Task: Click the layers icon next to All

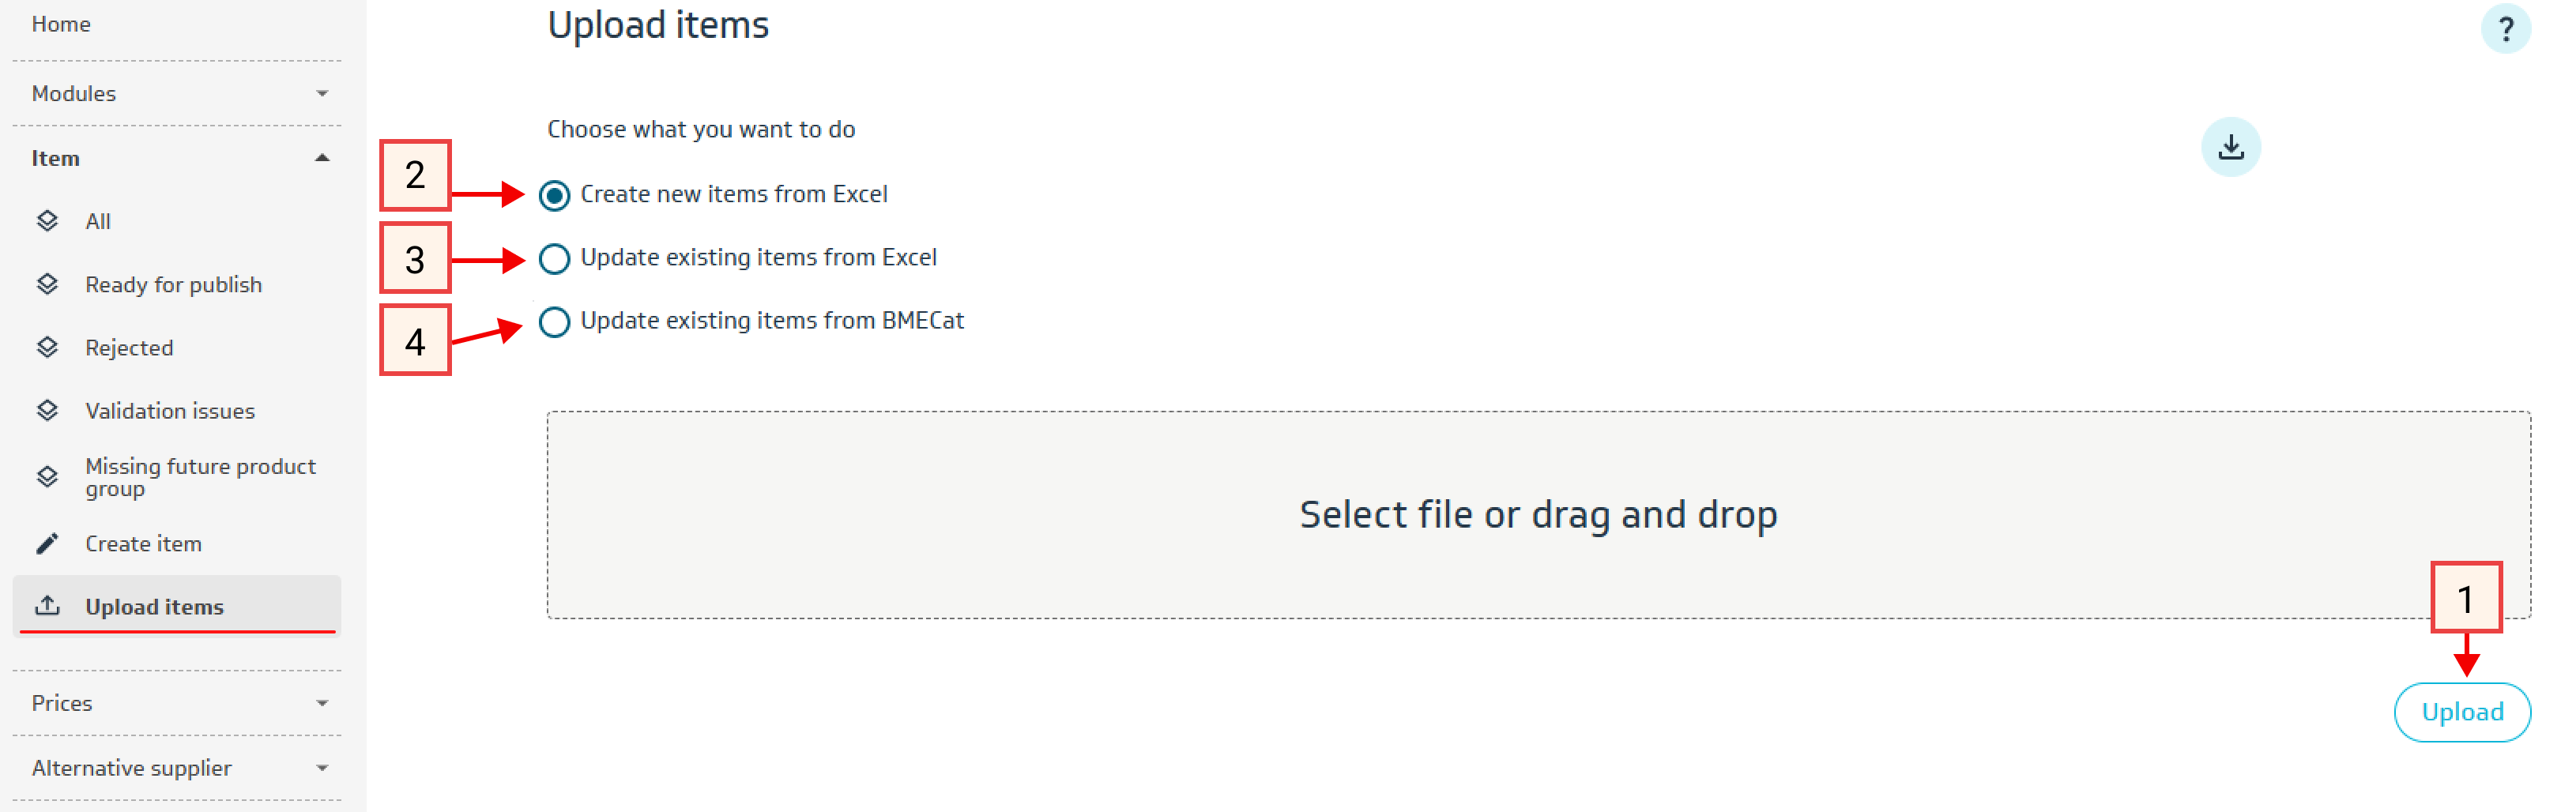Action: tap(47, 221)
